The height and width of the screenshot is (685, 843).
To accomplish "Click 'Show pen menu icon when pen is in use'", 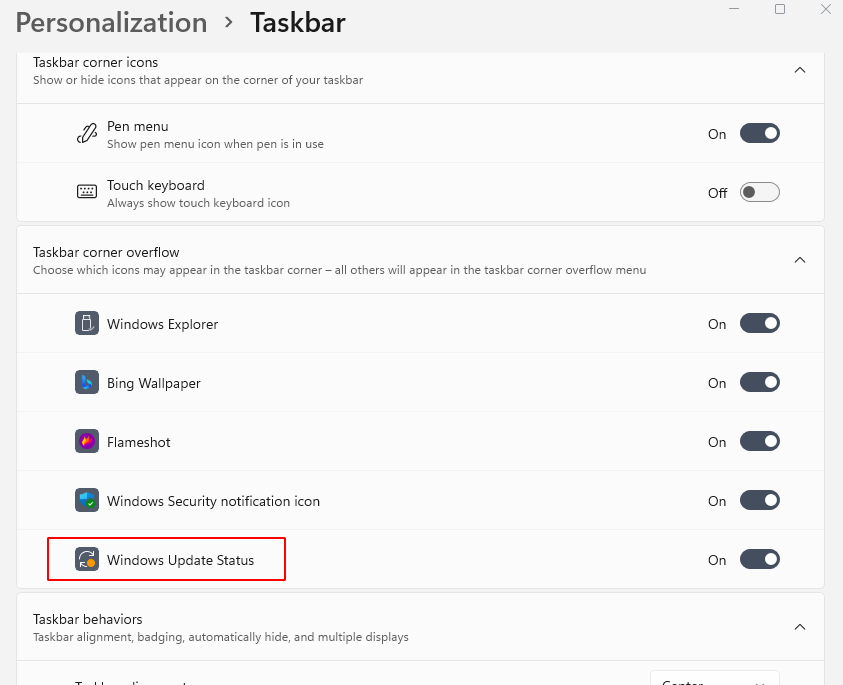I will [215, 144].
